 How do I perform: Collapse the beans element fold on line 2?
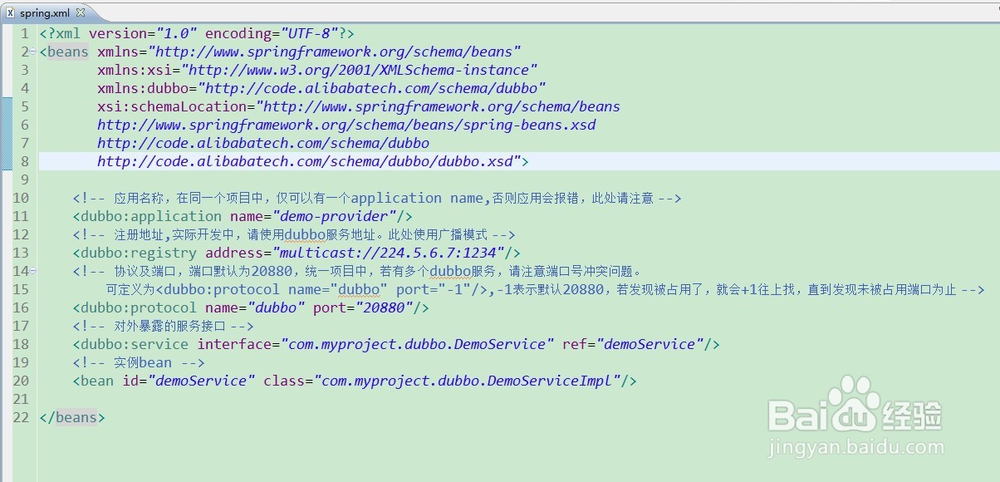coord(33,52)
